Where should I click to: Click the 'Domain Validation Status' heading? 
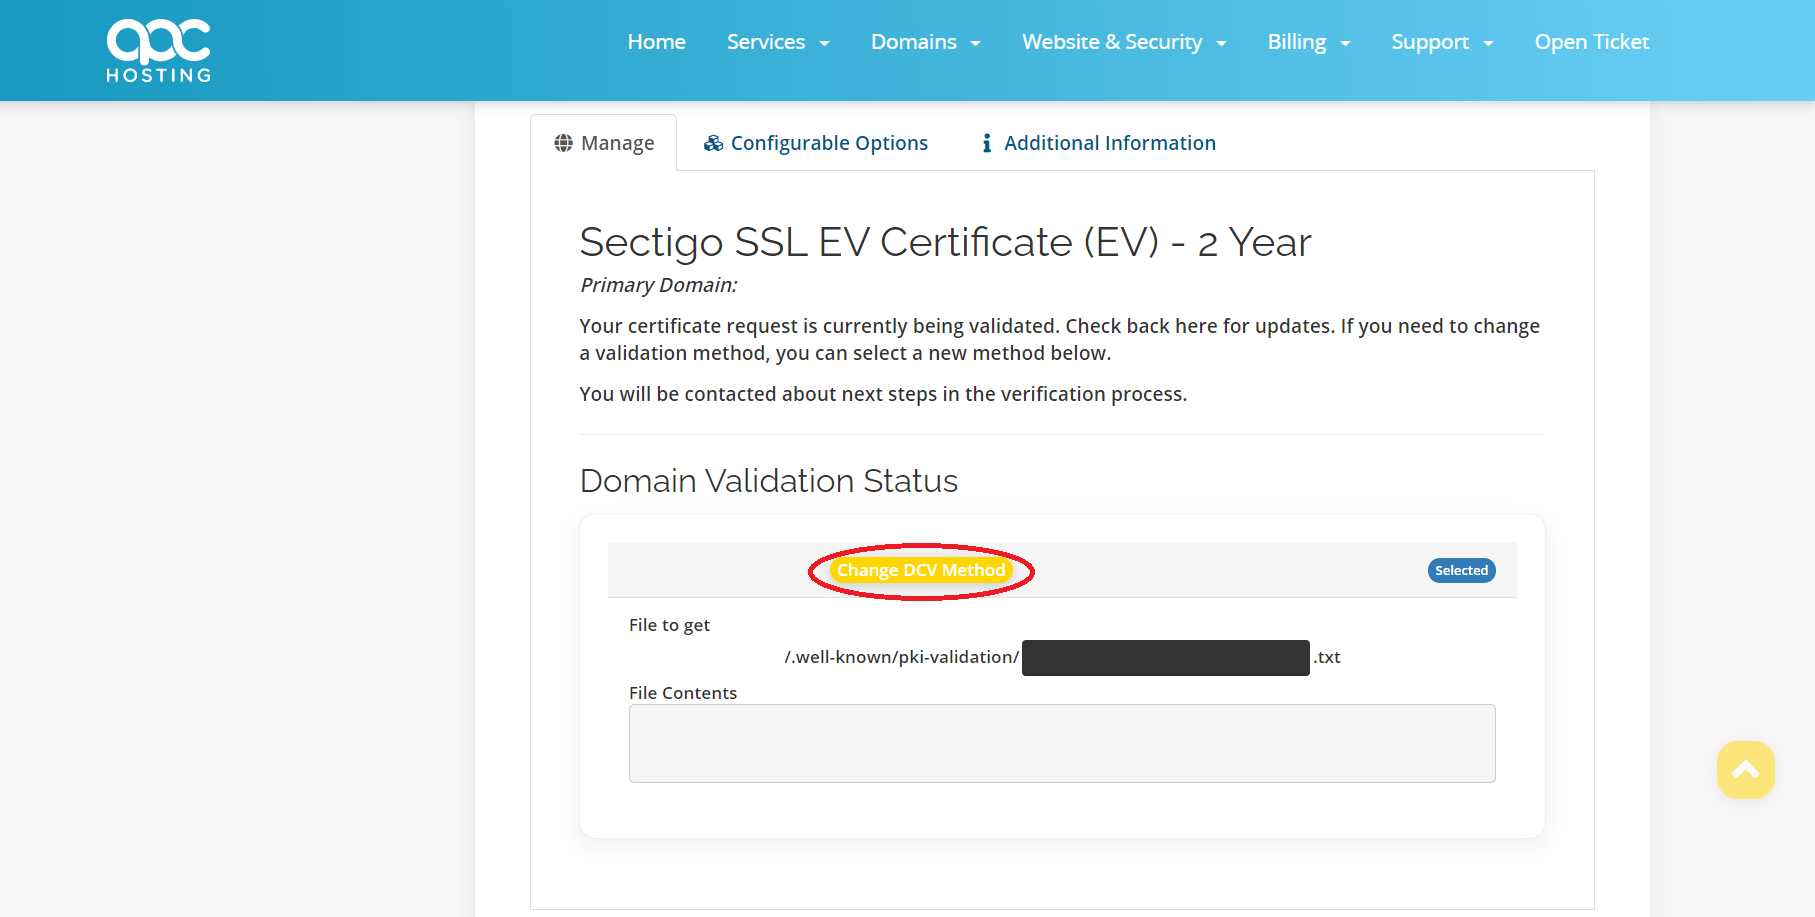(x=768, y=481)
